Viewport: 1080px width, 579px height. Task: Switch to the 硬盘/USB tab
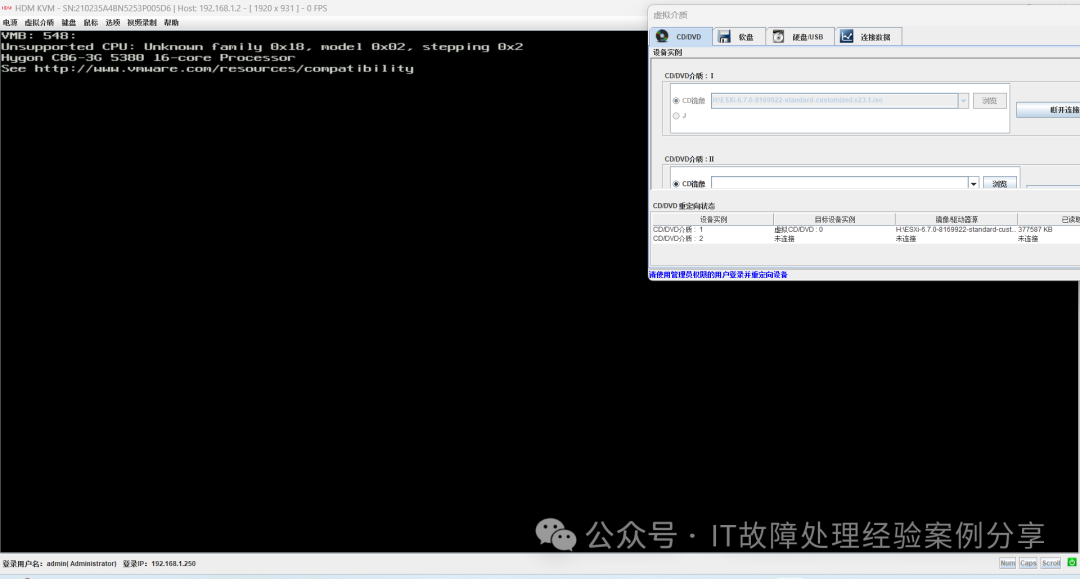pos(800,36)
